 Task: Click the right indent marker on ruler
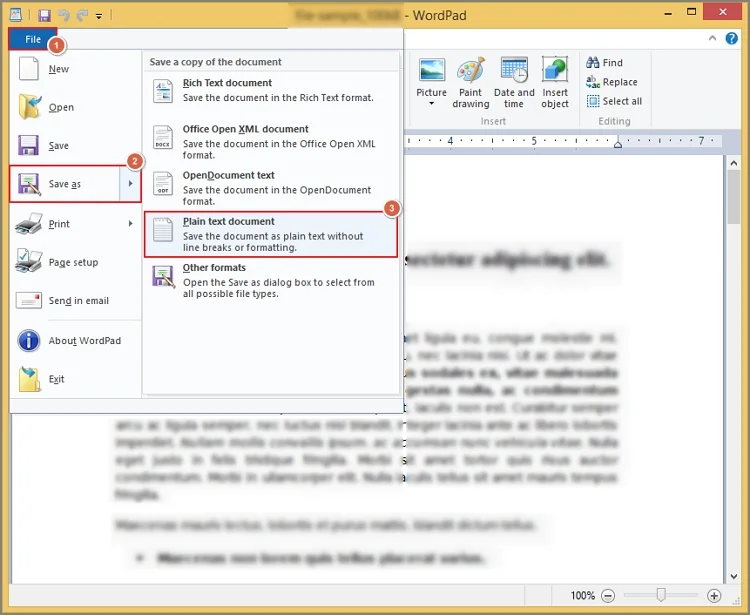tap(618, 143)
